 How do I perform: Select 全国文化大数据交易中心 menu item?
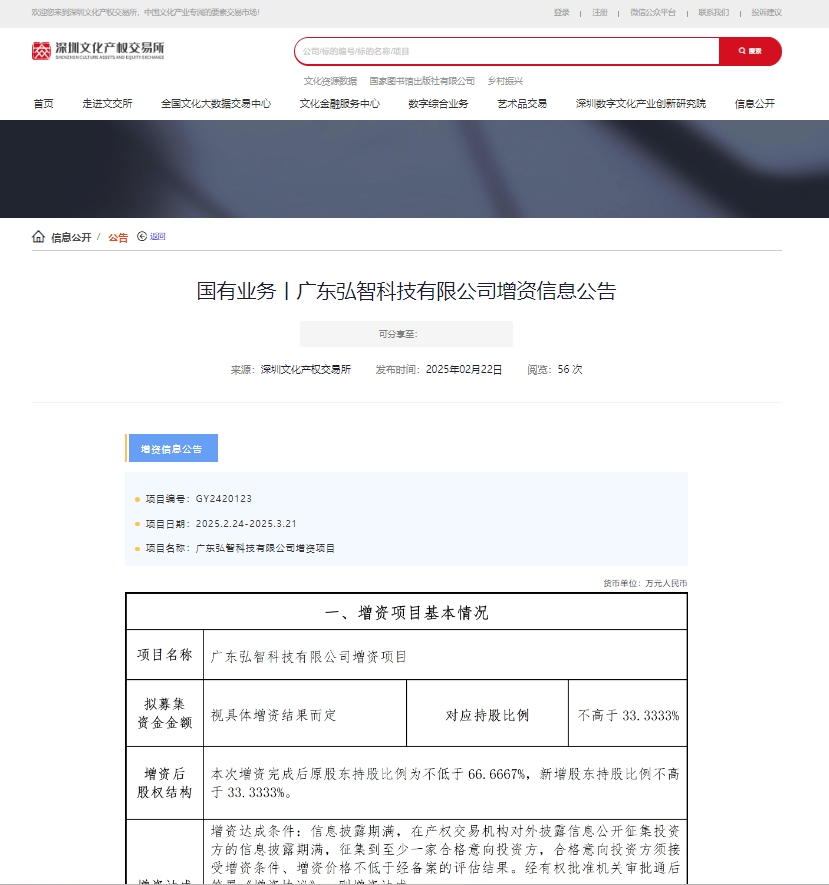[x=215, y=104]
